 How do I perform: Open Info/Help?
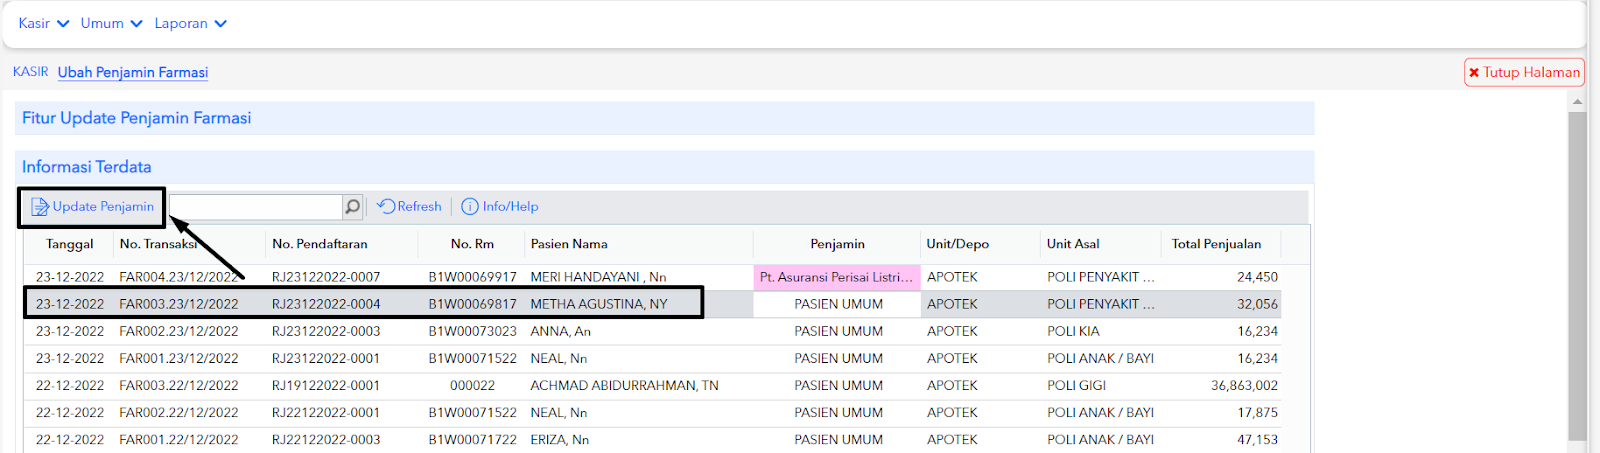coord(500,207)
